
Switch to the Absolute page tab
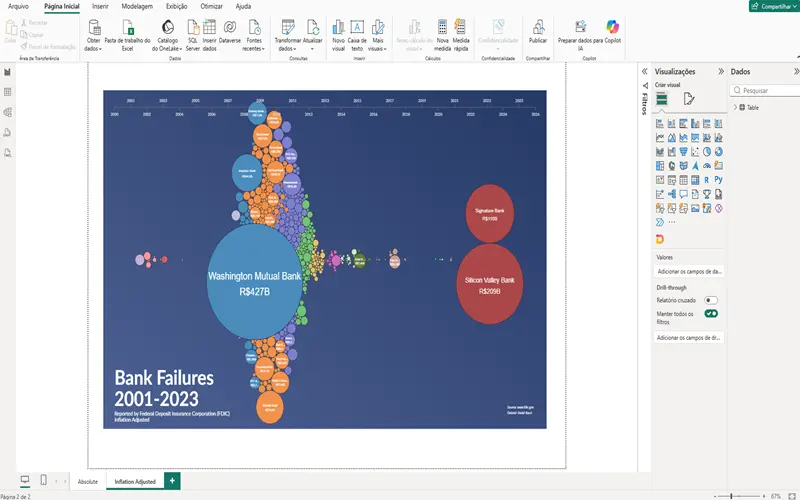click(88, 481)
